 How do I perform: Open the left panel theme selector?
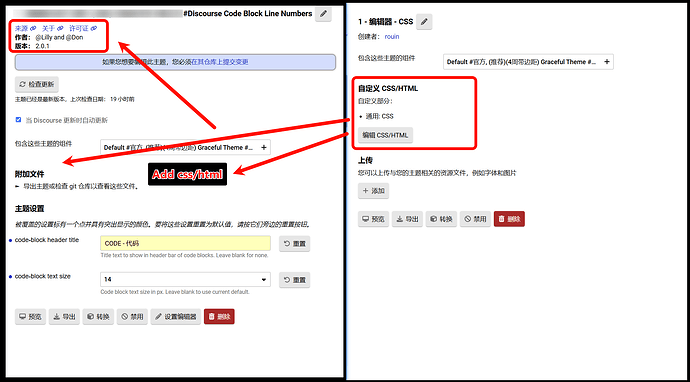pyautogui.click(x=185, y=147)
